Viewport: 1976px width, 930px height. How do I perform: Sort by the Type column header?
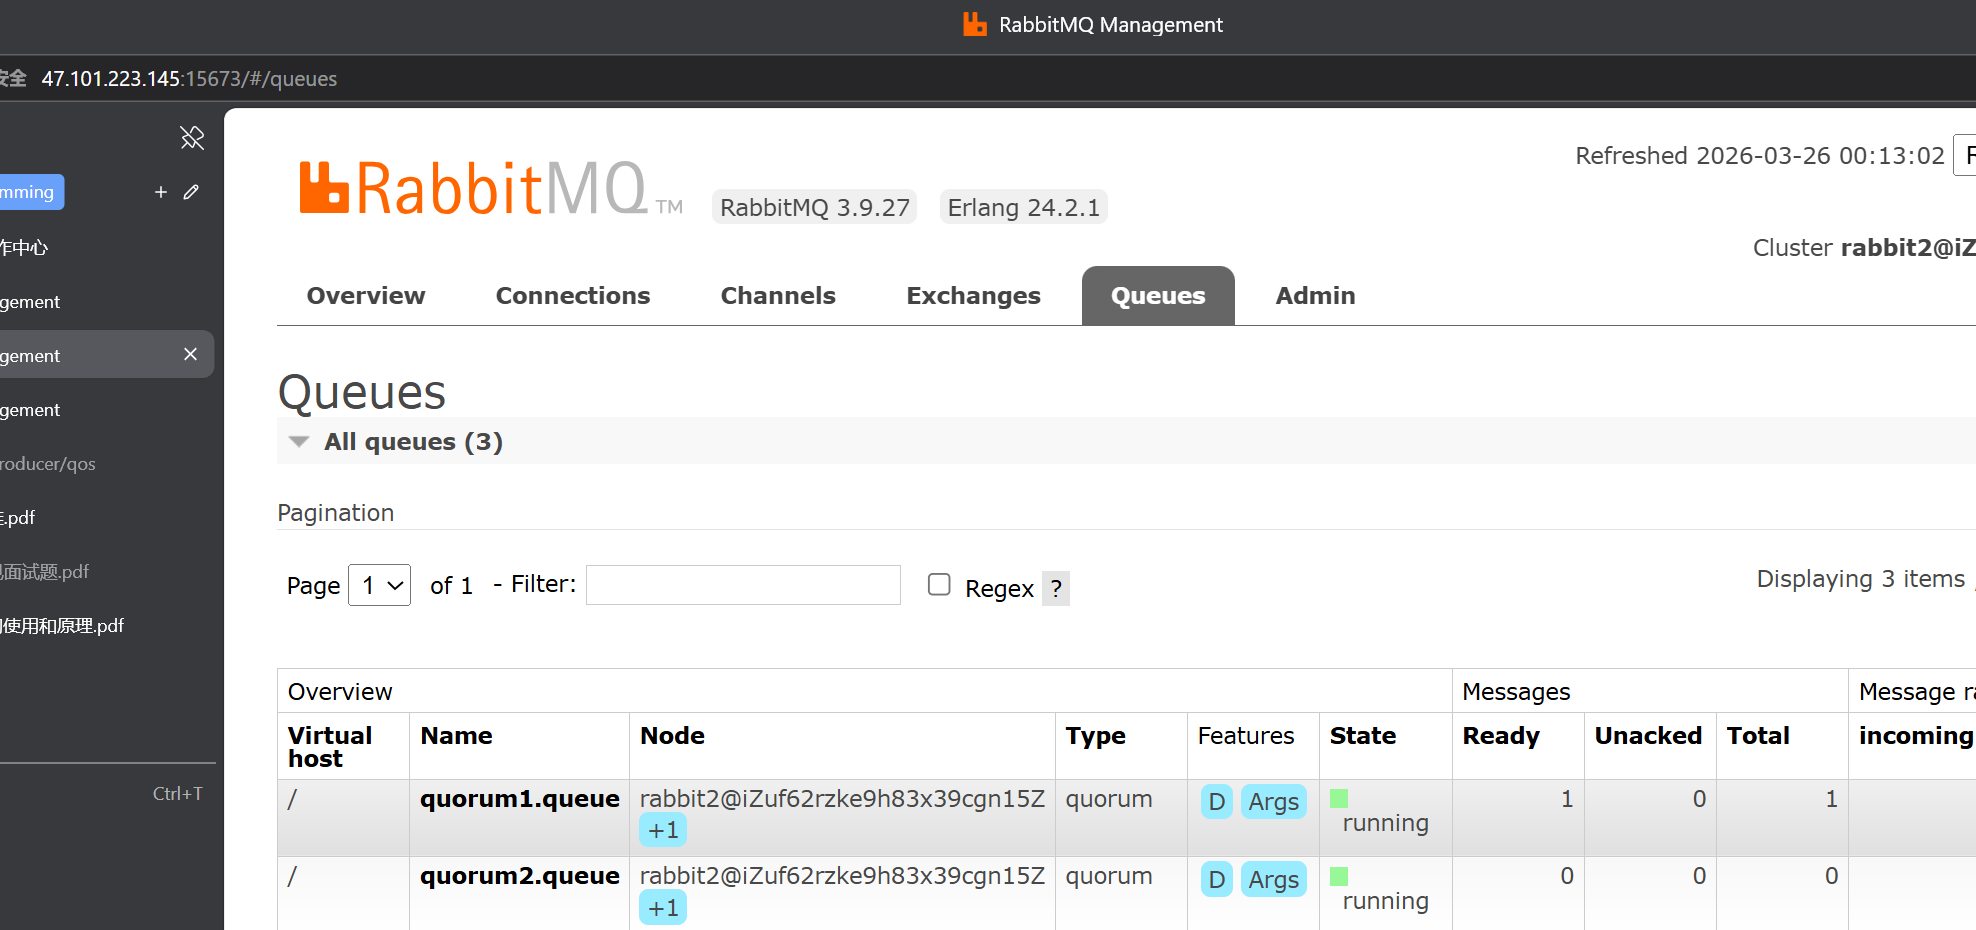1095,737
